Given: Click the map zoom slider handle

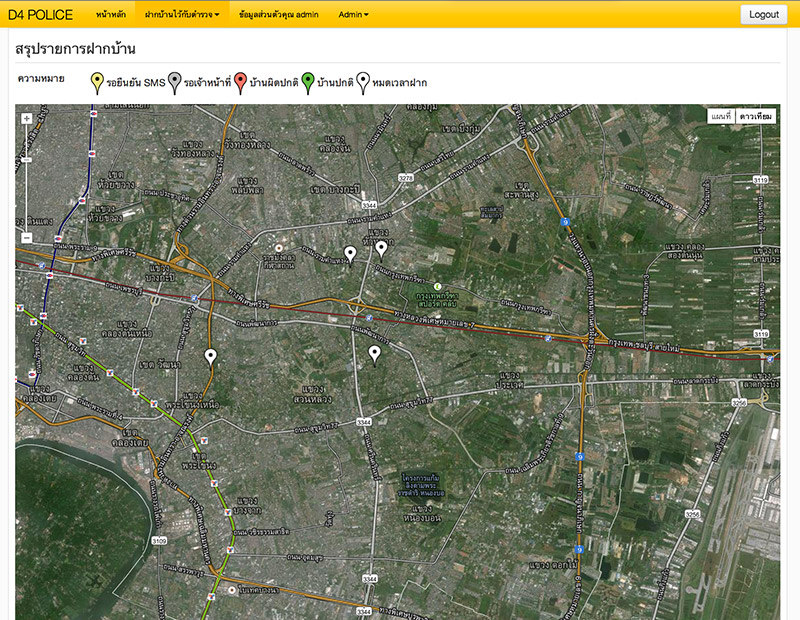Looking at the screenshot, I should 26,158.
